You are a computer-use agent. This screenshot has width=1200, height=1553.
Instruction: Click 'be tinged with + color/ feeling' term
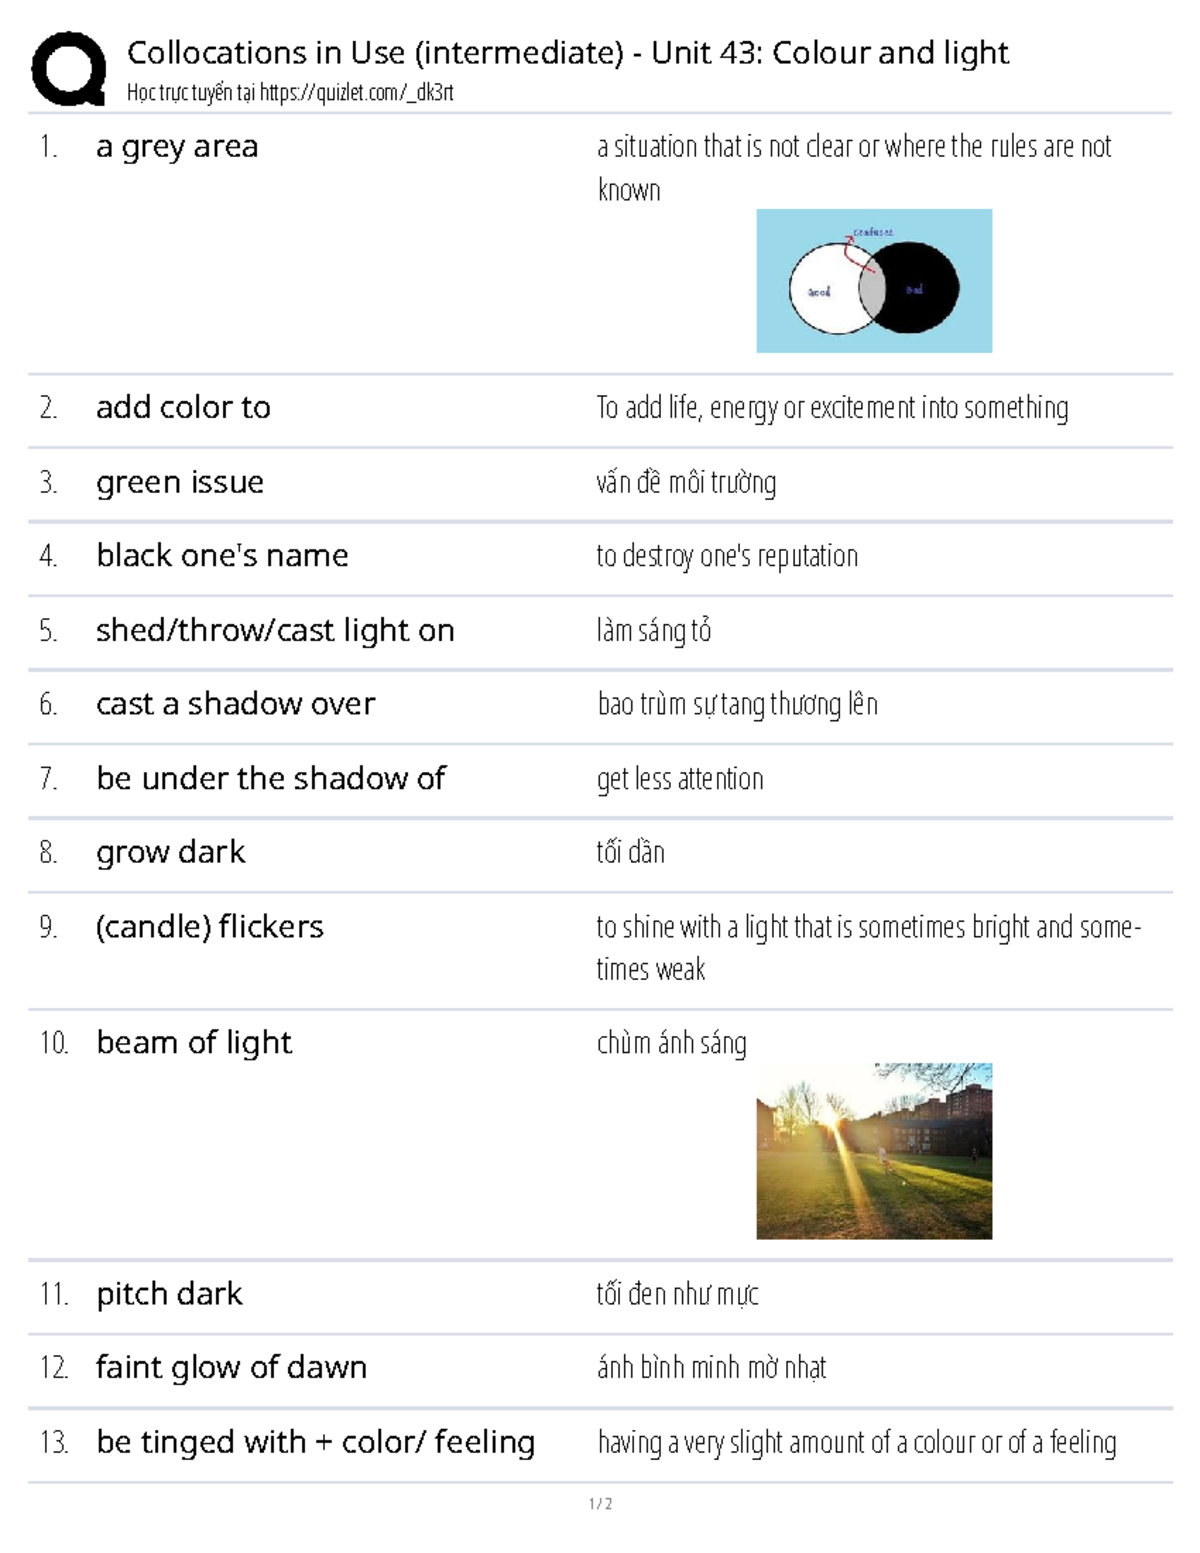(x=315, y=1442)
